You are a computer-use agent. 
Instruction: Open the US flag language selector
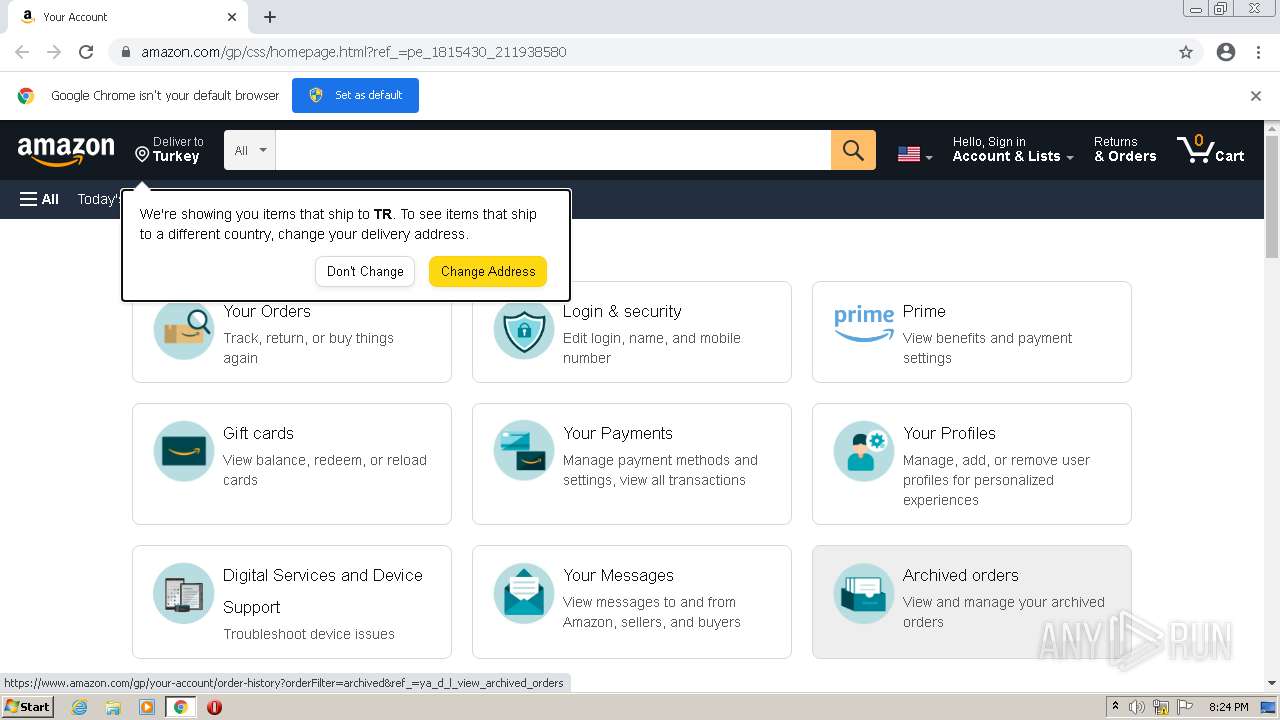click(915, 154)
